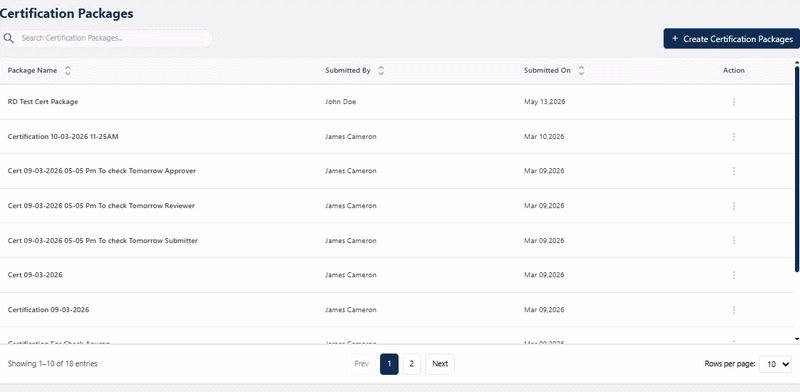This screenshot has height=392, width=800.
Task: Select 'Cert 09-03-2026 05-05 Pm To check Tomorrow Reviewer'
Action: (101, 206)
